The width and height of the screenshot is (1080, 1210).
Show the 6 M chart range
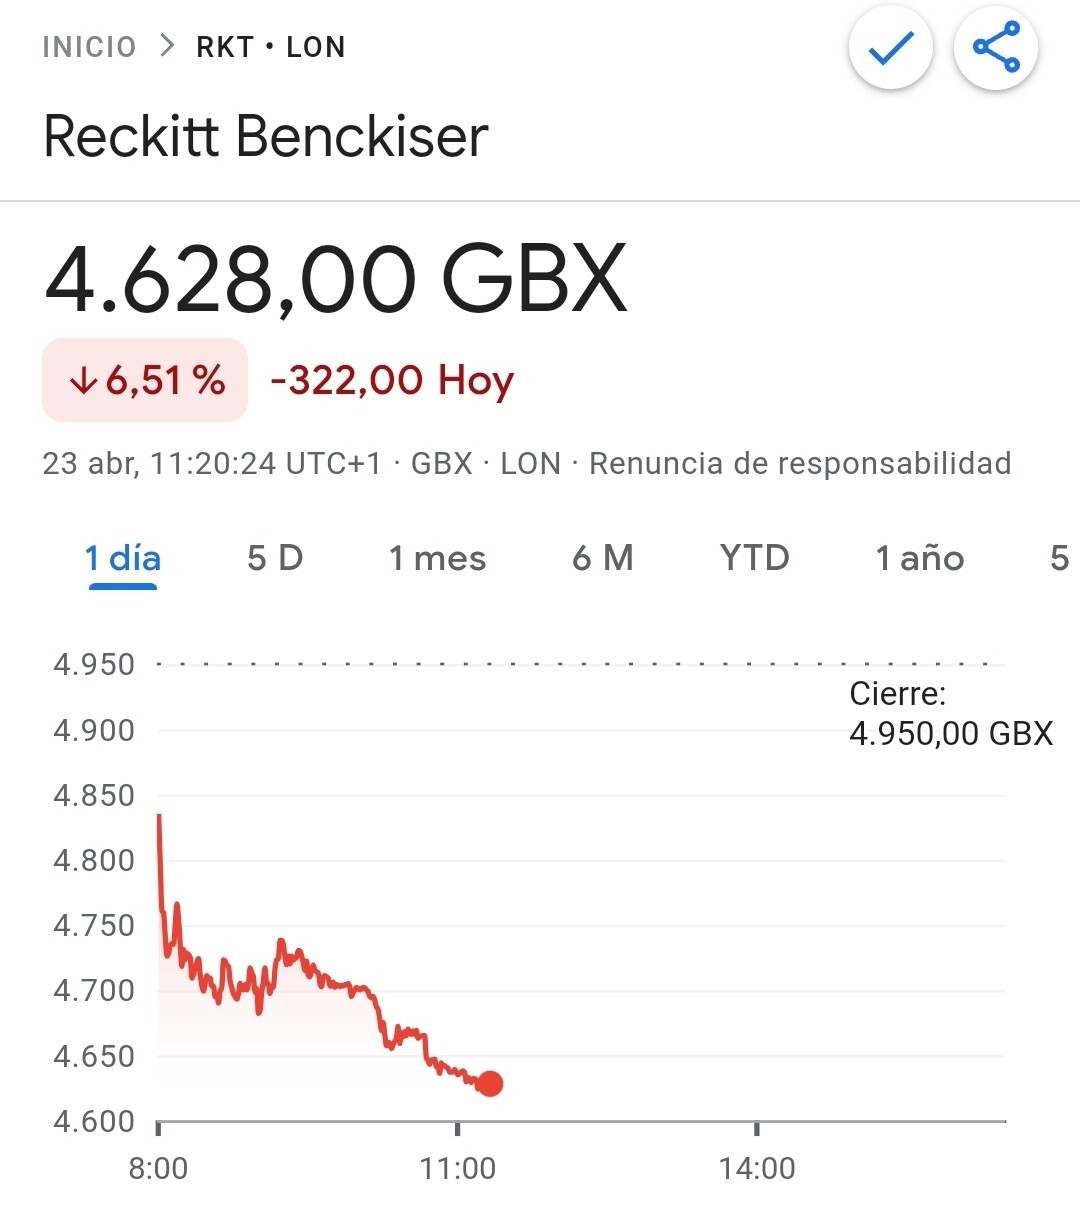pos(603,558)
